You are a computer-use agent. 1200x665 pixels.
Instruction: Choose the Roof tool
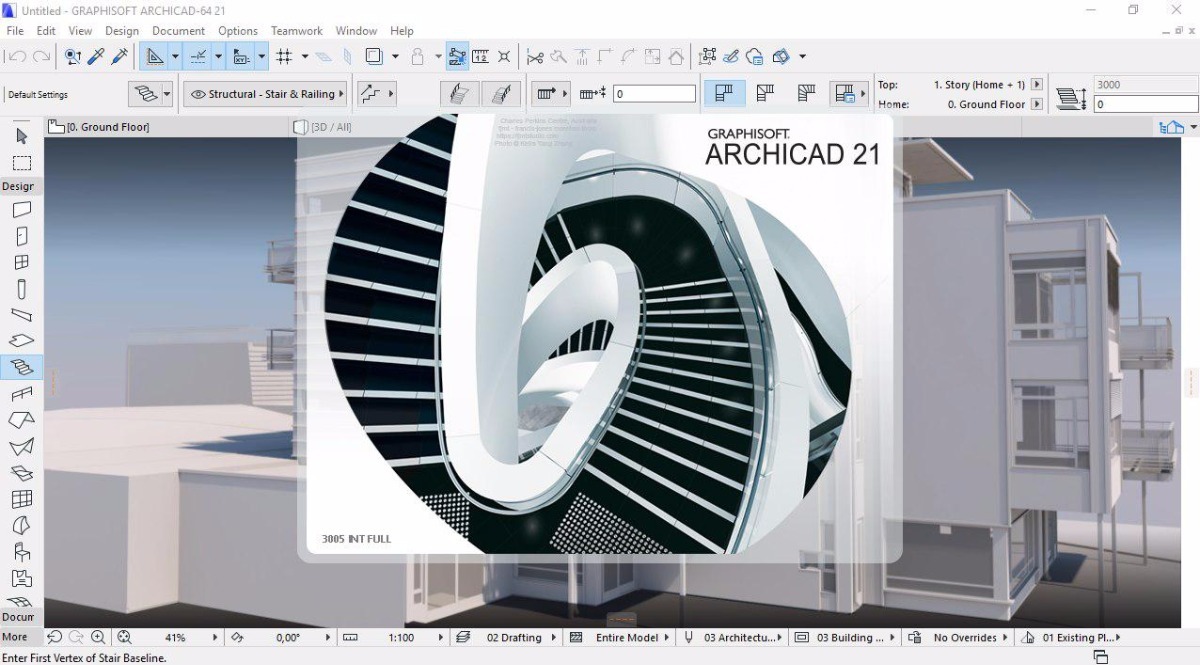tap(22, 420)
